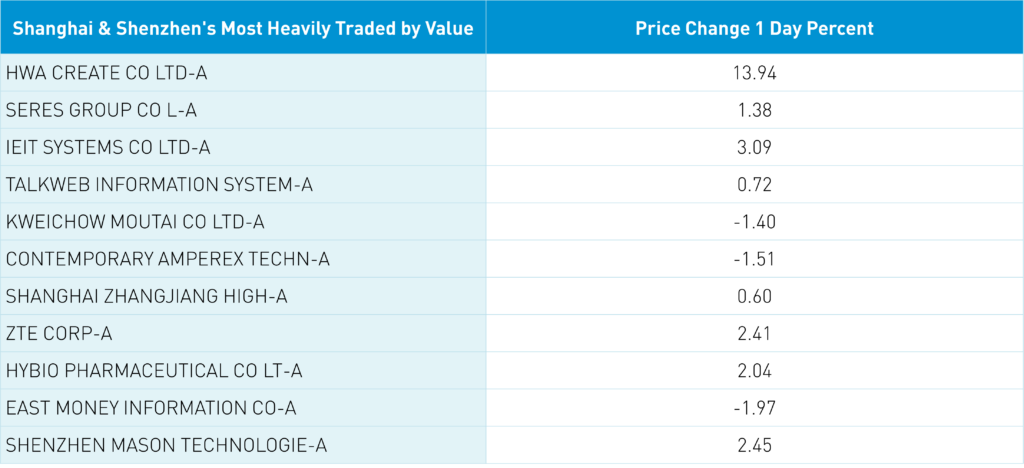Select SHENZHEN MASON TECHNOLOGIE-A stock name
The height and width of the screenshot is (468, 1024).
click(x=166, y=445)
